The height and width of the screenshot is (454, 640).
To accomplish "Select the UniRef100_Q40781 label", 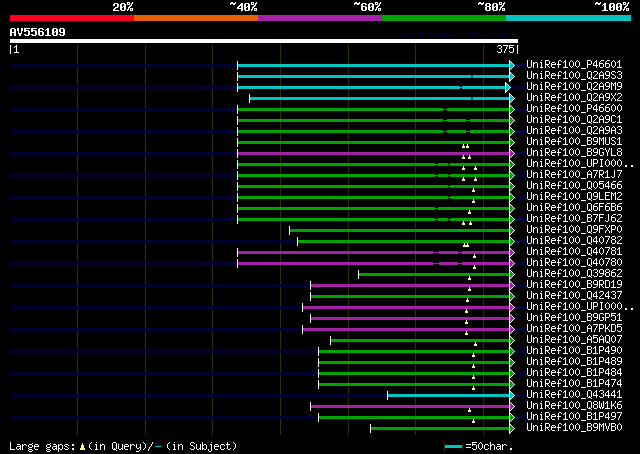I will 574,252.
